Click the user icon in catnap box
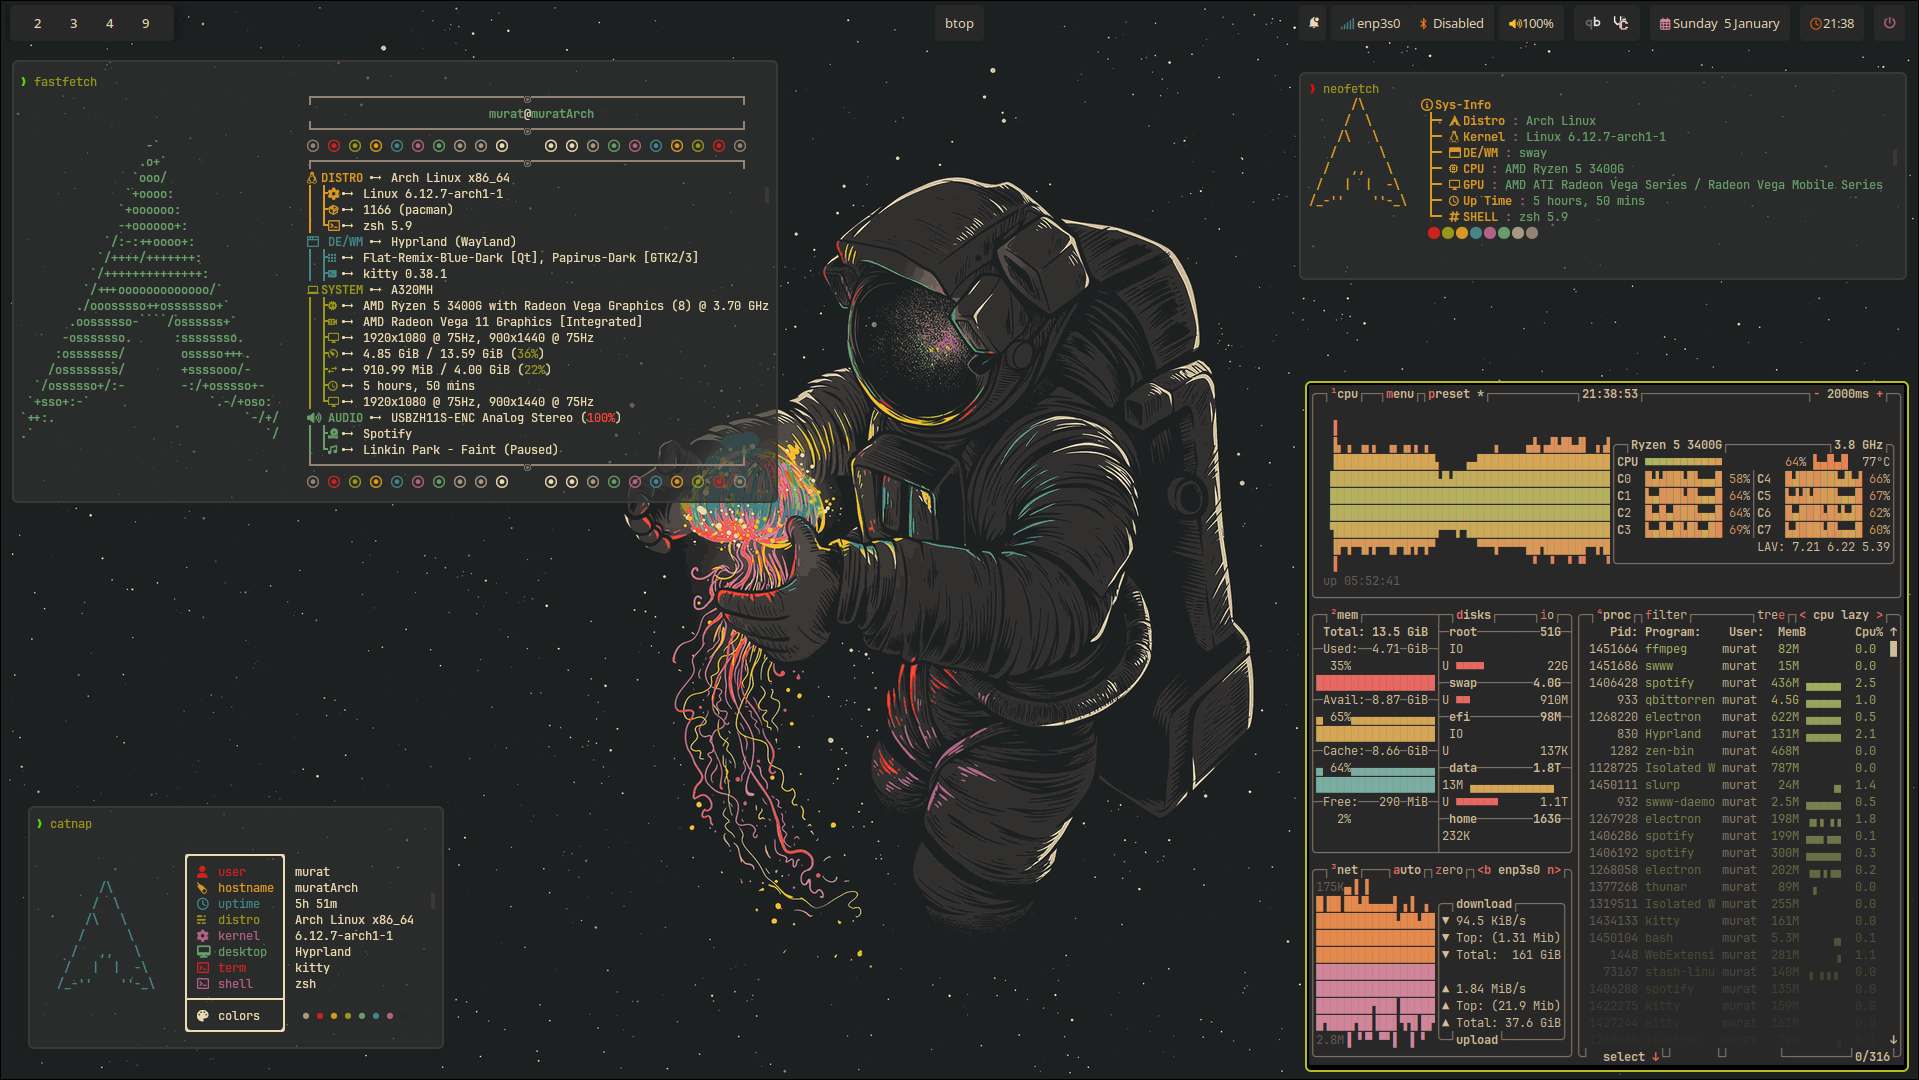 click(x=202, y=872)
